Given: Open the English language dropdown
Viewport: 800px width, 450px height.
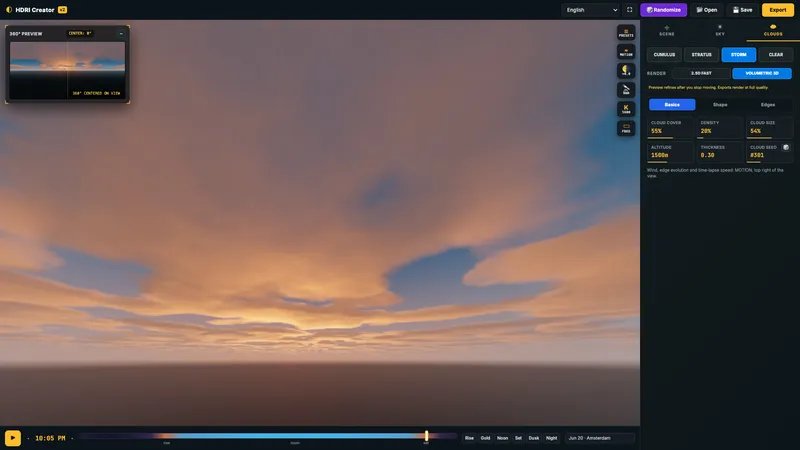Looking at the screenshot, I should [x=591, y=10].
